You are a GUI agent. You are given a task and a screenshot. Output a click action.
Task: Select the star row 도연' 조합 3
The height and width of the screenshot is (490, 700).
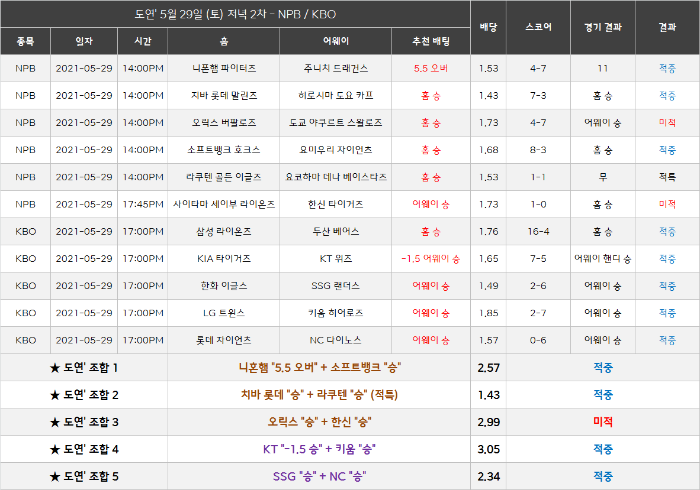pos(84,422)
